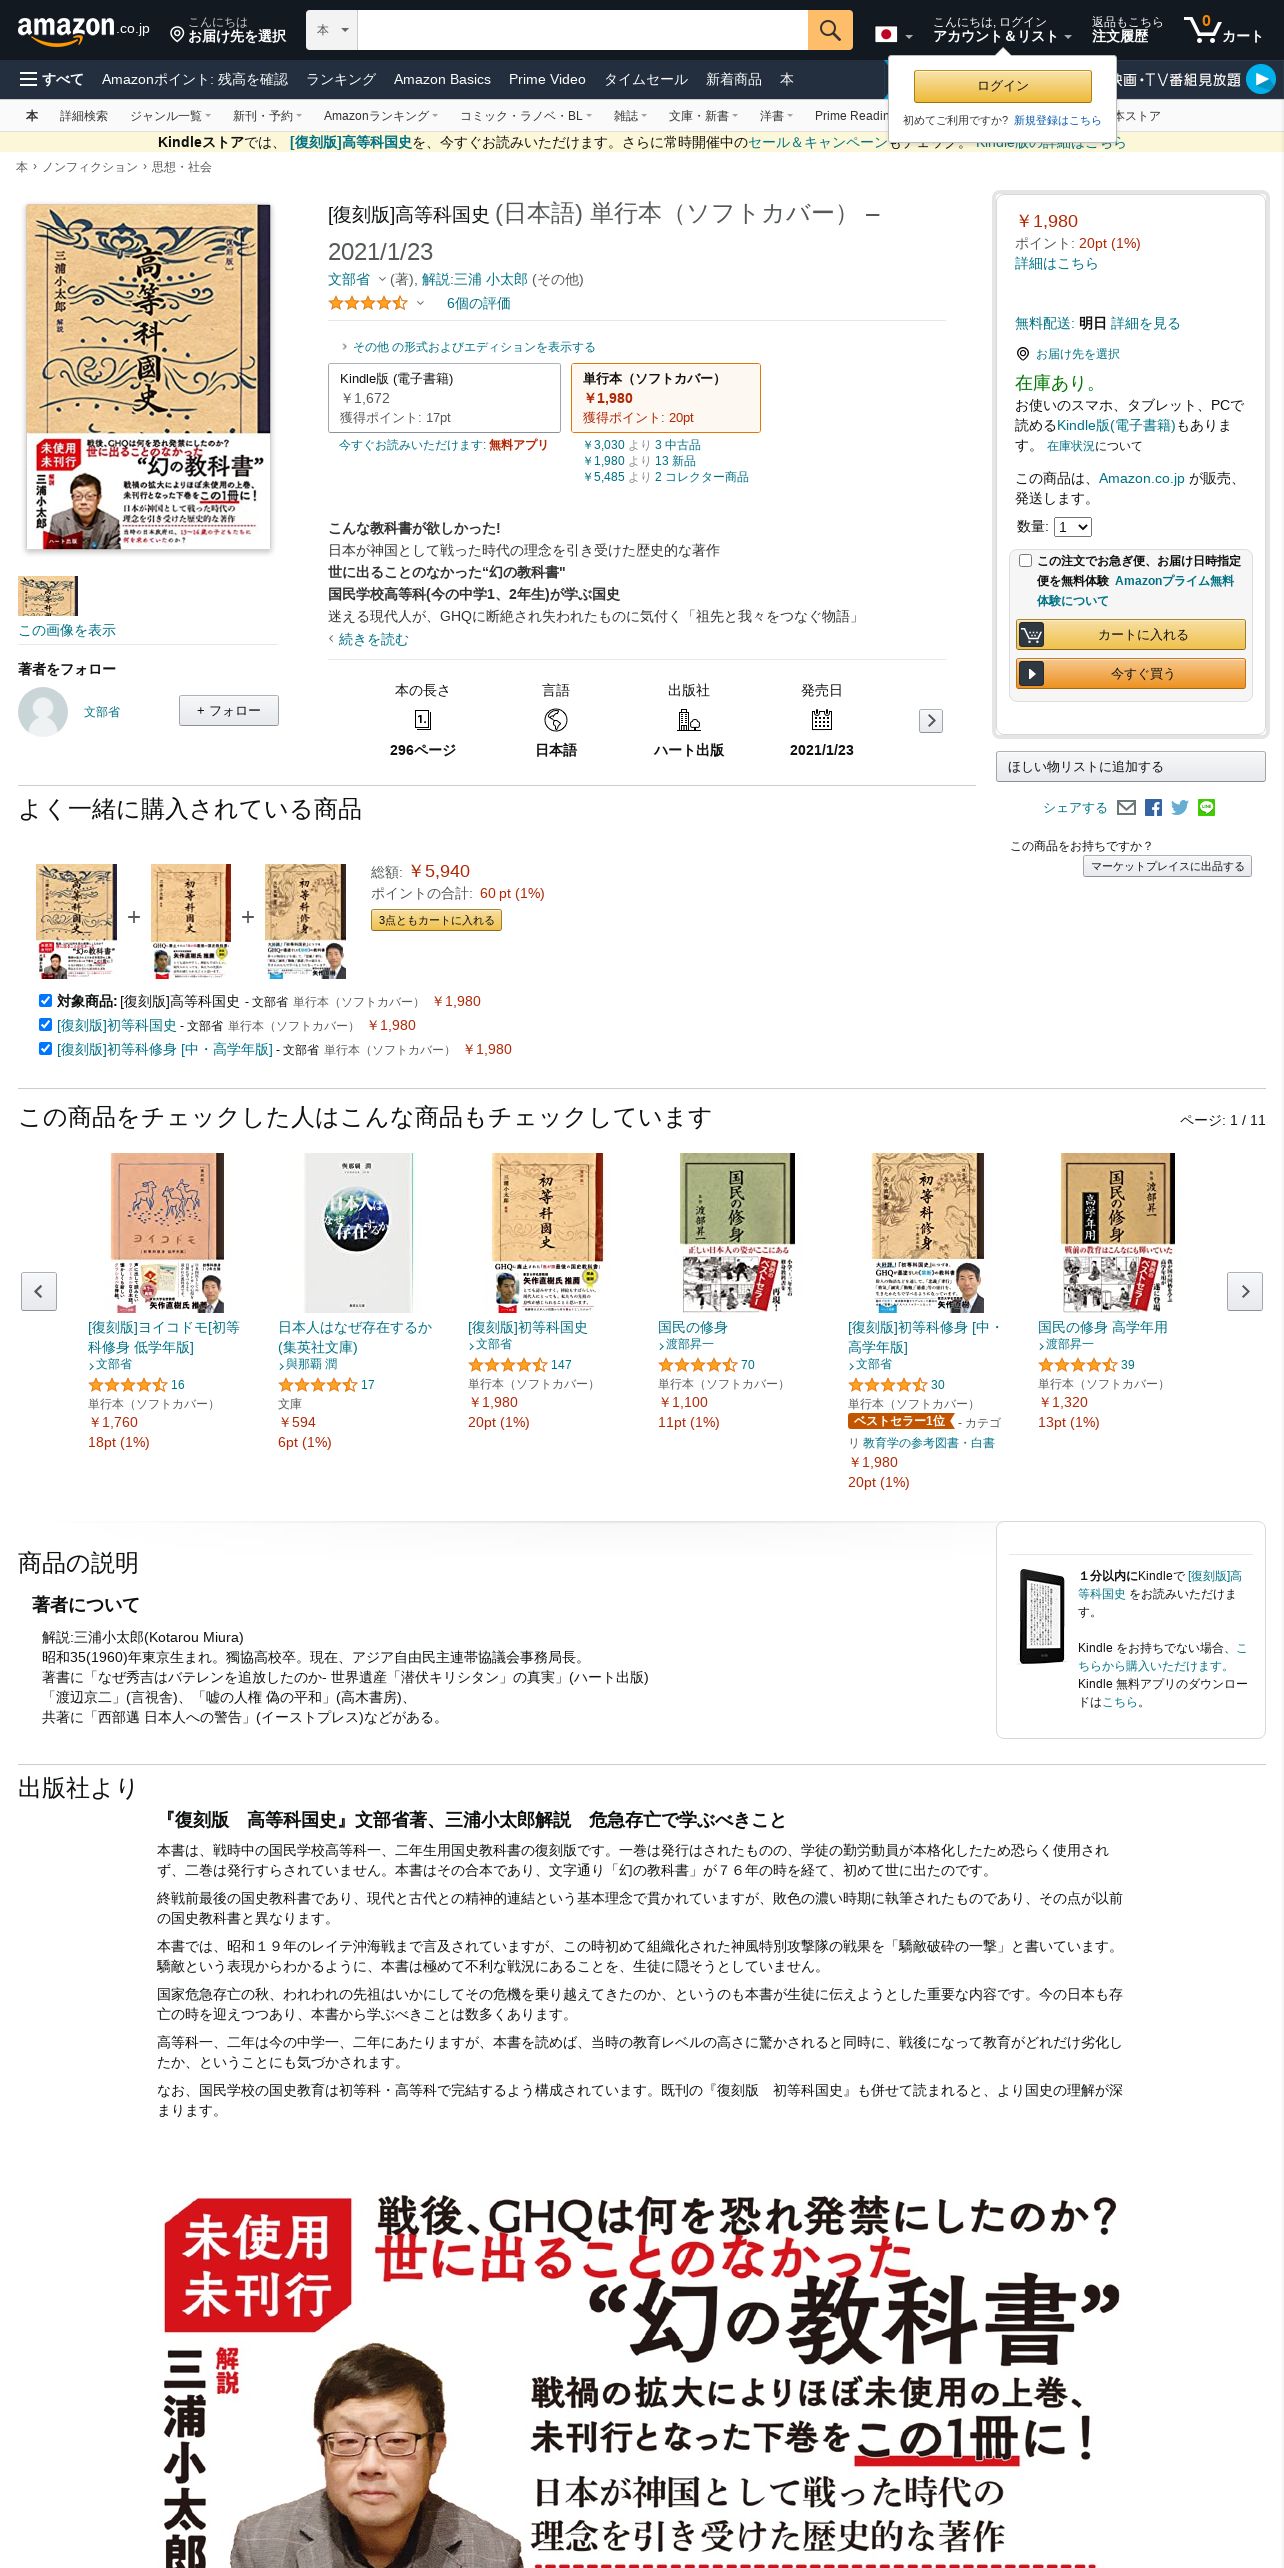Click the Amazon.co.jp logo
Screen dimensions: 1284x2568
click(84, 30)
